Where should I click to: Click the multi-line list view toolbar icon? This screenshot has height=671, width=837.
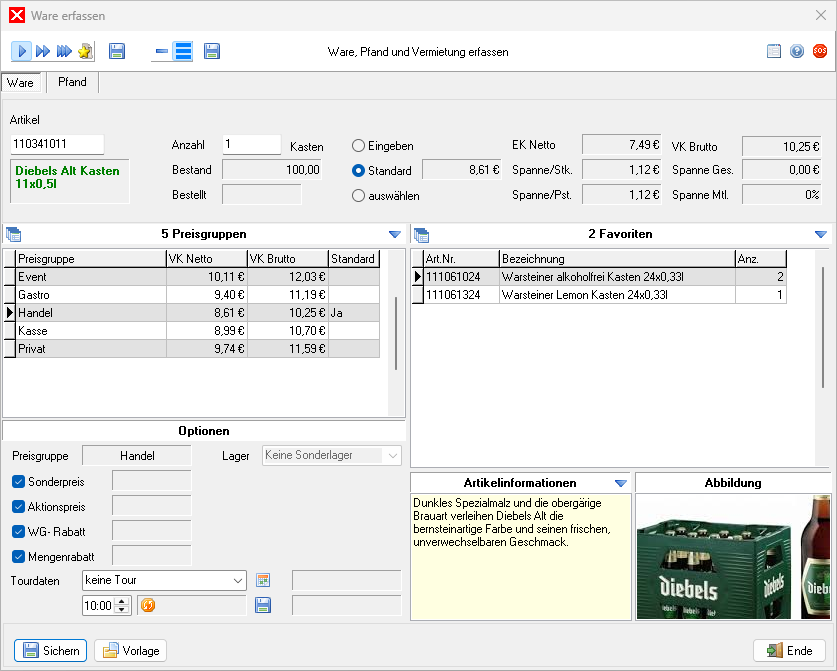(183, 51)
